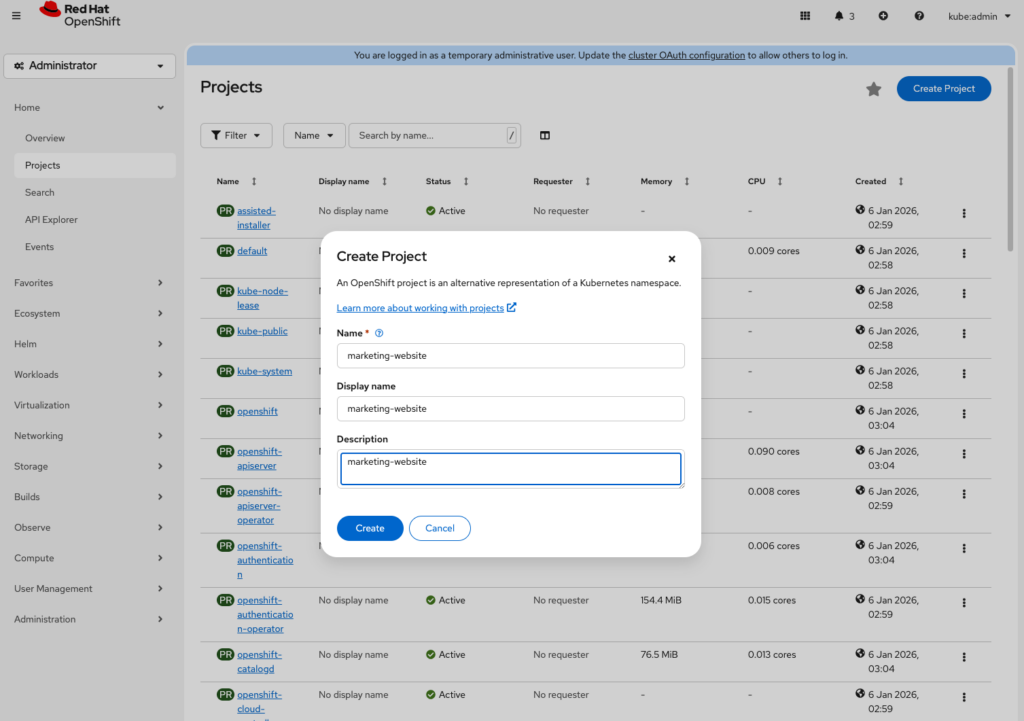Select API Explorer in the sidebar

[x=51, y=220]
